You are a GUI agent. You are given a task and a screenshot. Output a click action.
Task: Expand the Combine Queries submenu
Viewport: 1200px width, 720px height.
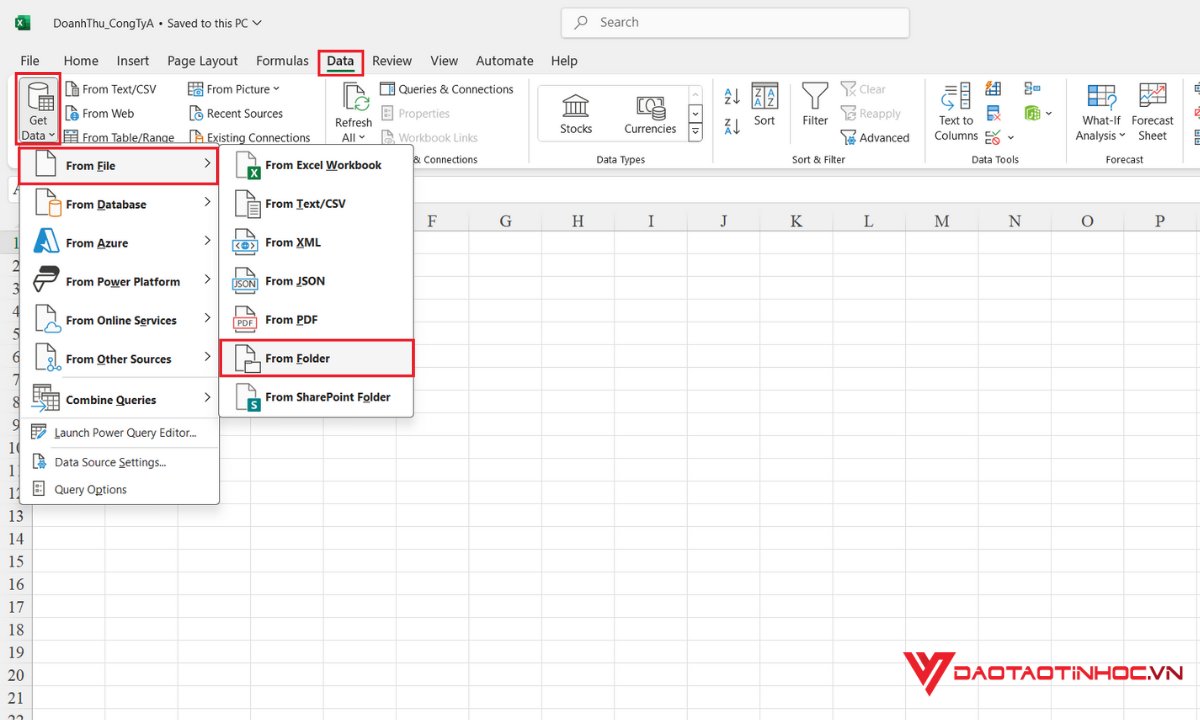pos(119,399)
